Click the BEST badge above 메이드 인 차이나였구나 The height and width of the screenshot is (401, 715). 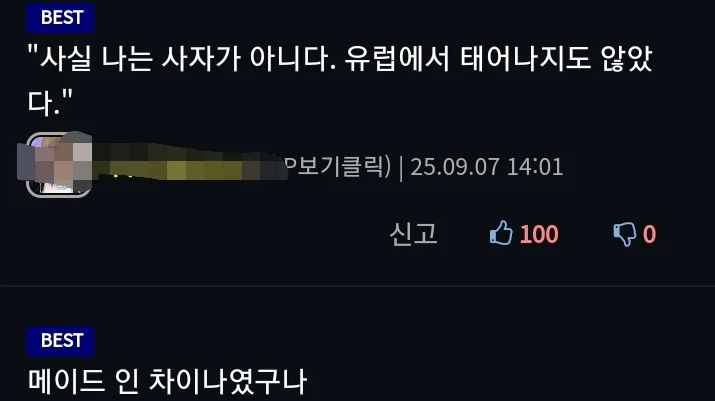click(x=60, y=340)
